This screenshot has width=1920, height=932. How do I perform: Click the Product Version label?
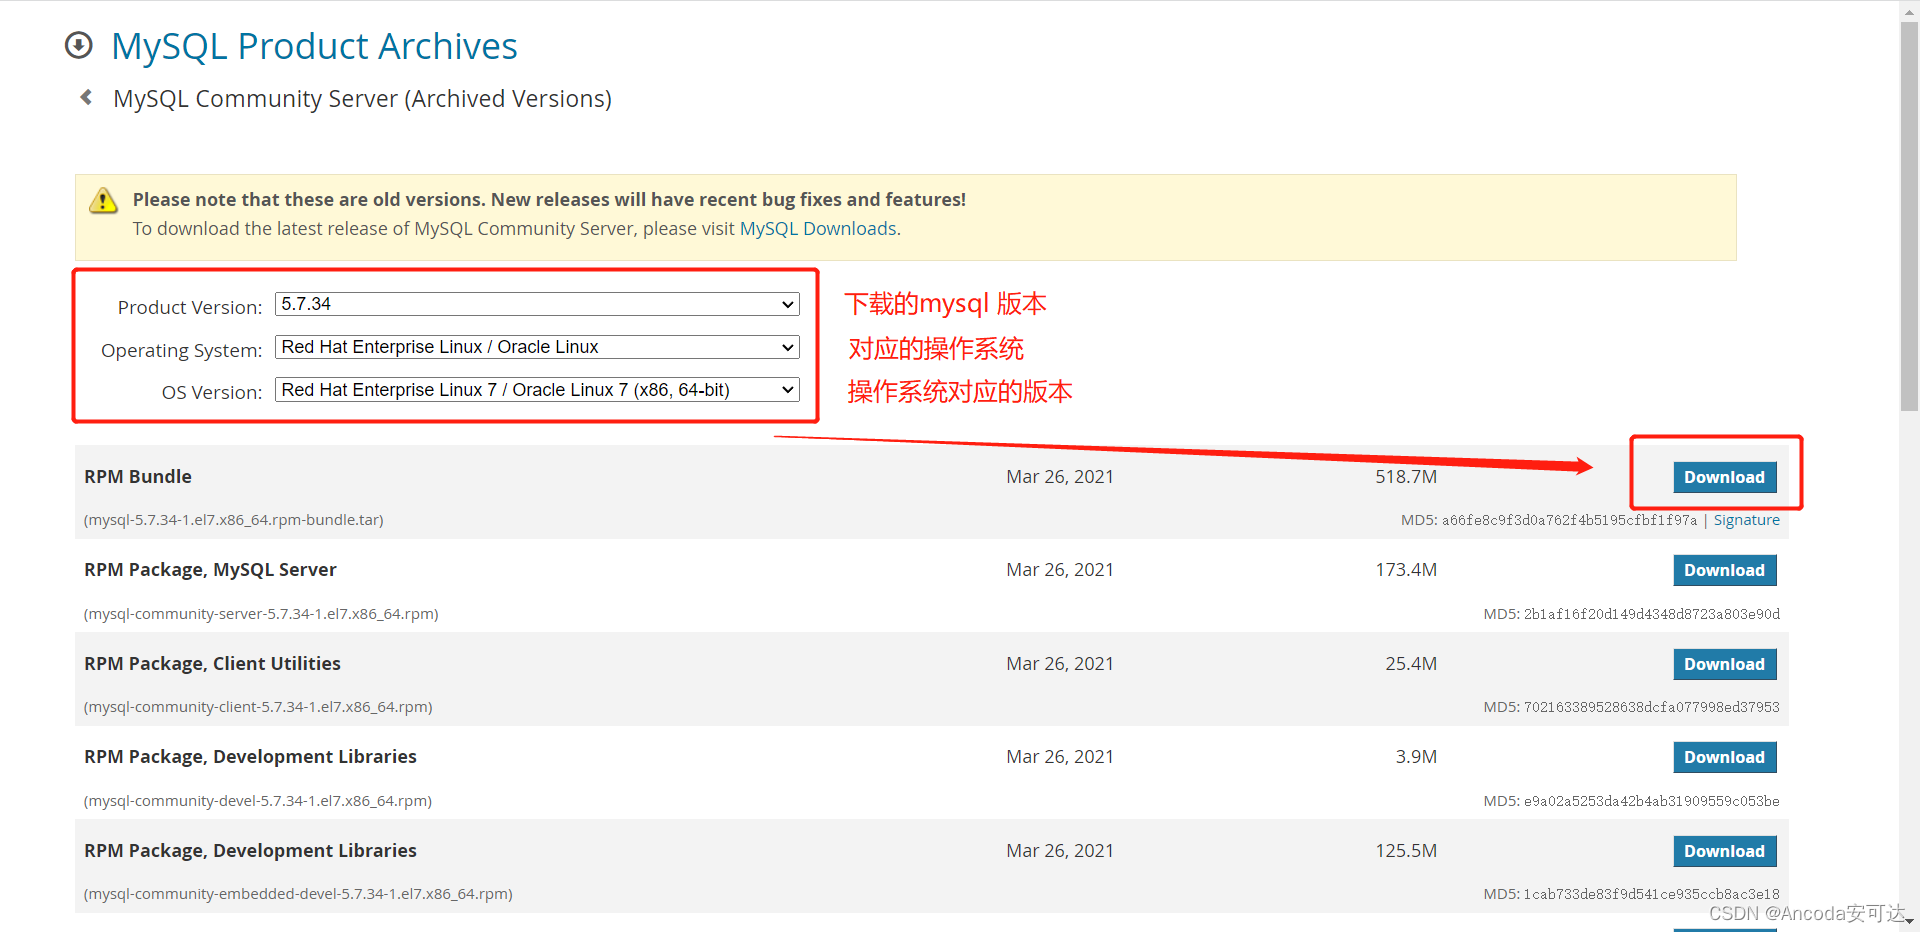189,307
